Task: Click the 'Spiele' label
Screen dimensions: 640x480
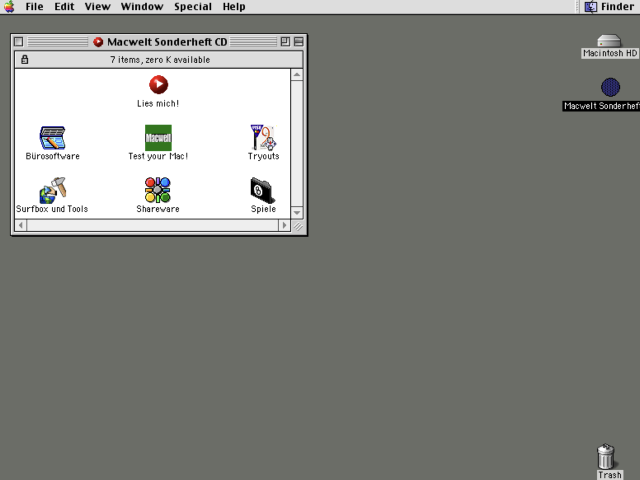Action: tap(263, 209)
